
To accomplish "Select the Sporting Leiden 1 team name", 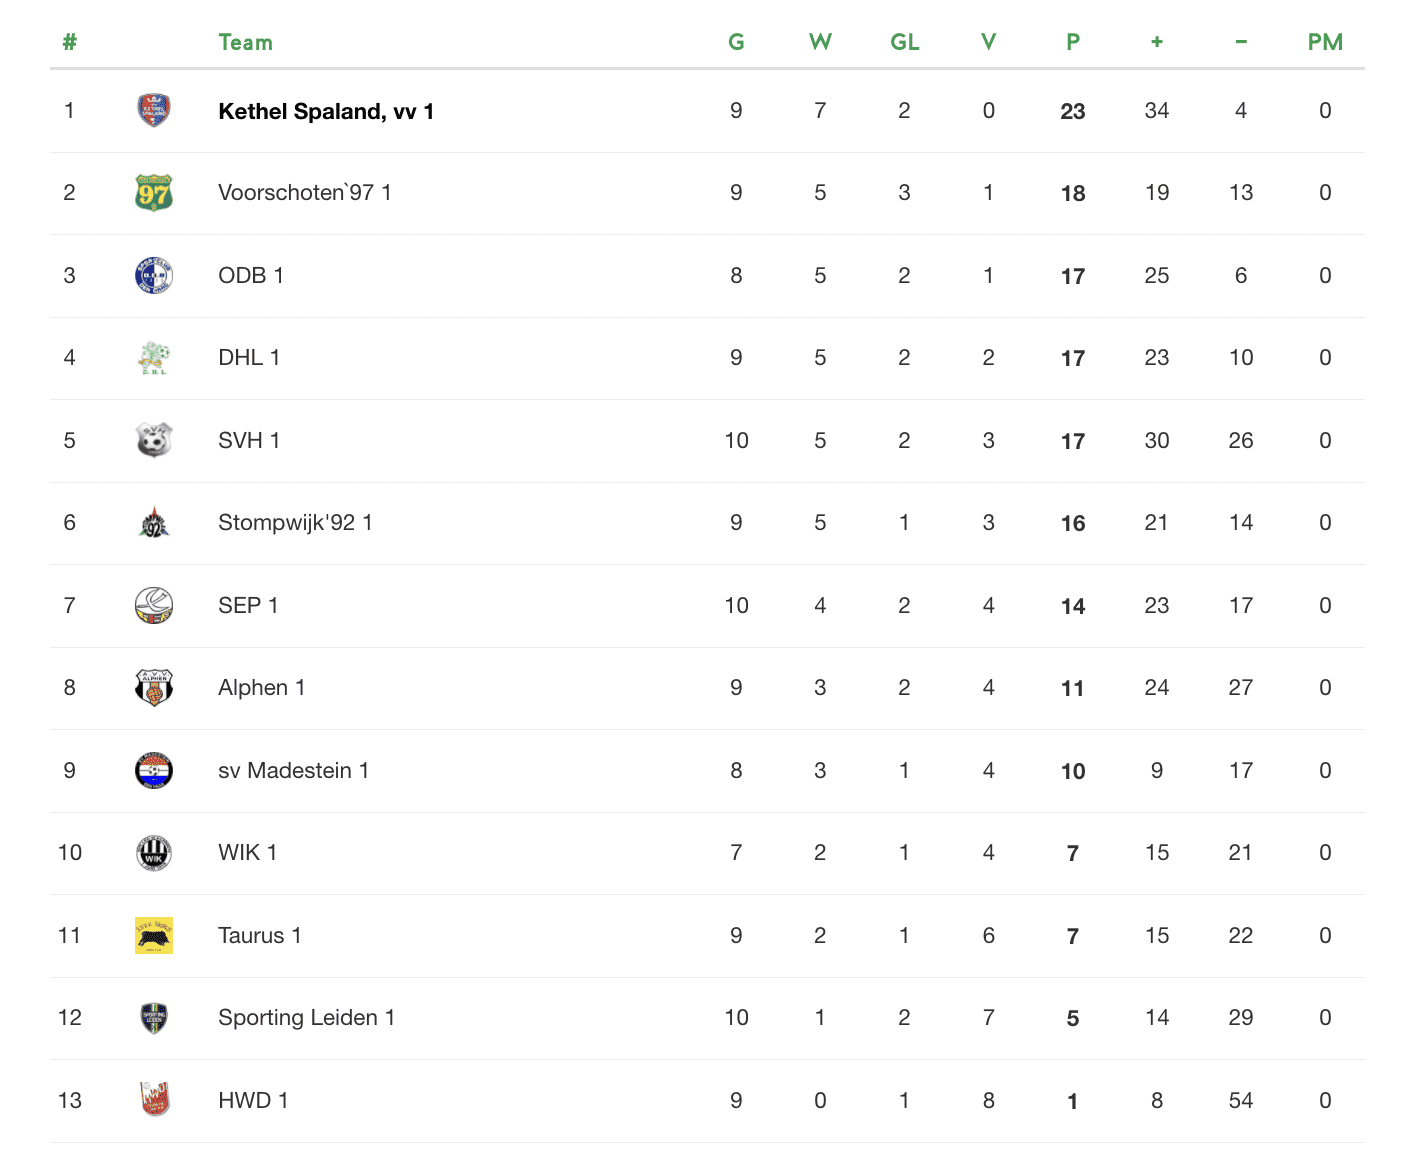I will (307, 1018).
